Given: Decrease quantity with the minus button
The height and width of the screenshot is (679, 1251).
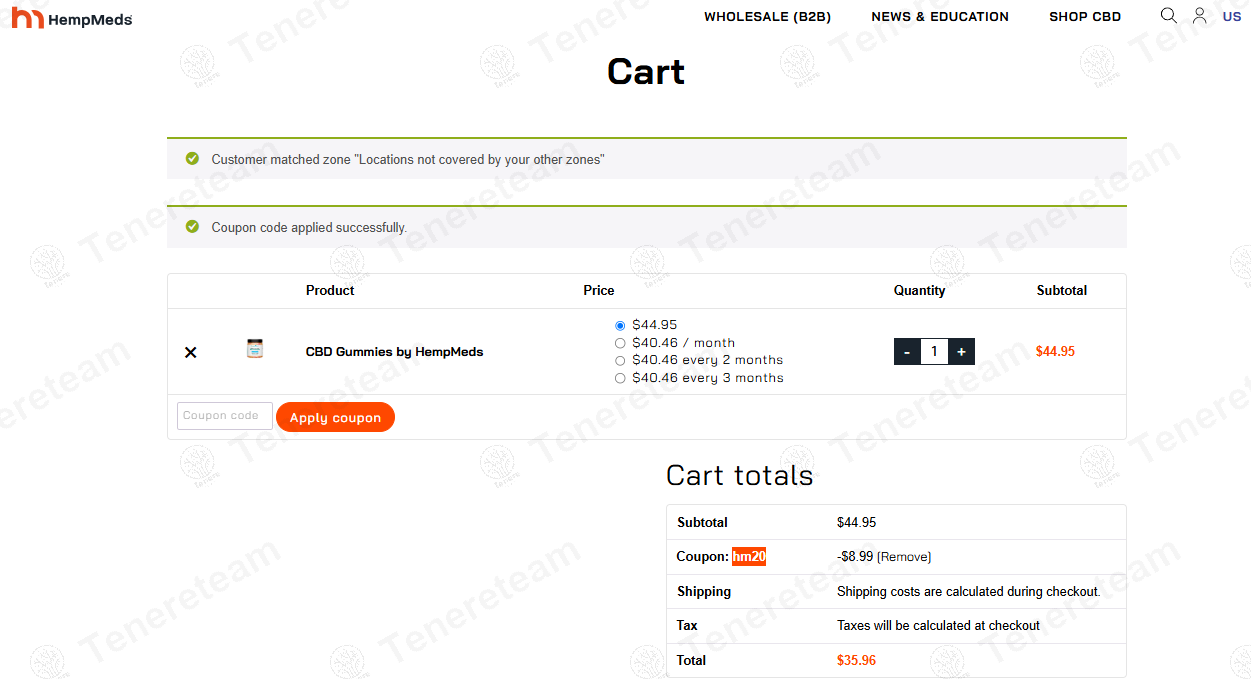Looking at the screenshot, I should tap(907, 352).
